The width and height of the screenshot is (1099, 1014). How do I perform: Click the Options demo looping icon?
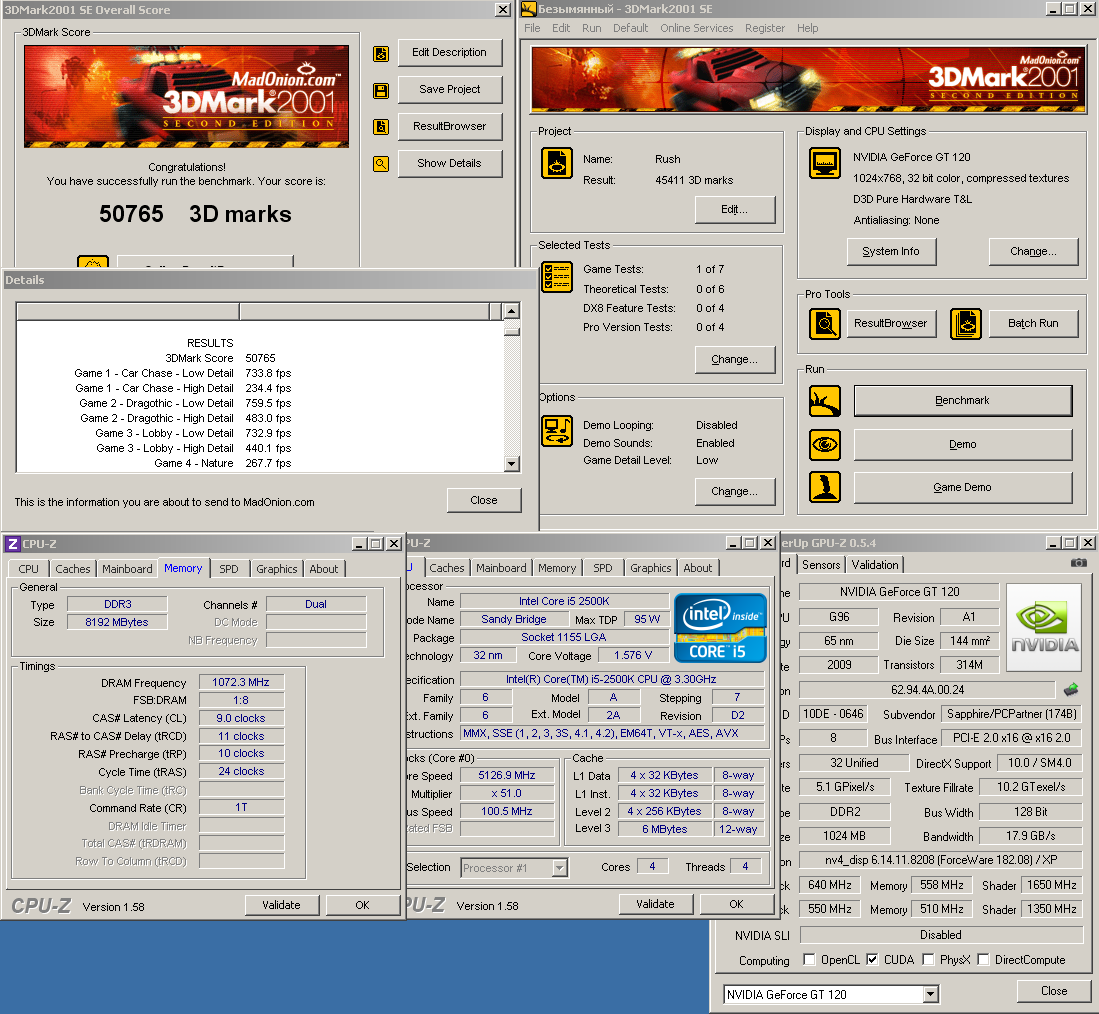tap(557, 430)
